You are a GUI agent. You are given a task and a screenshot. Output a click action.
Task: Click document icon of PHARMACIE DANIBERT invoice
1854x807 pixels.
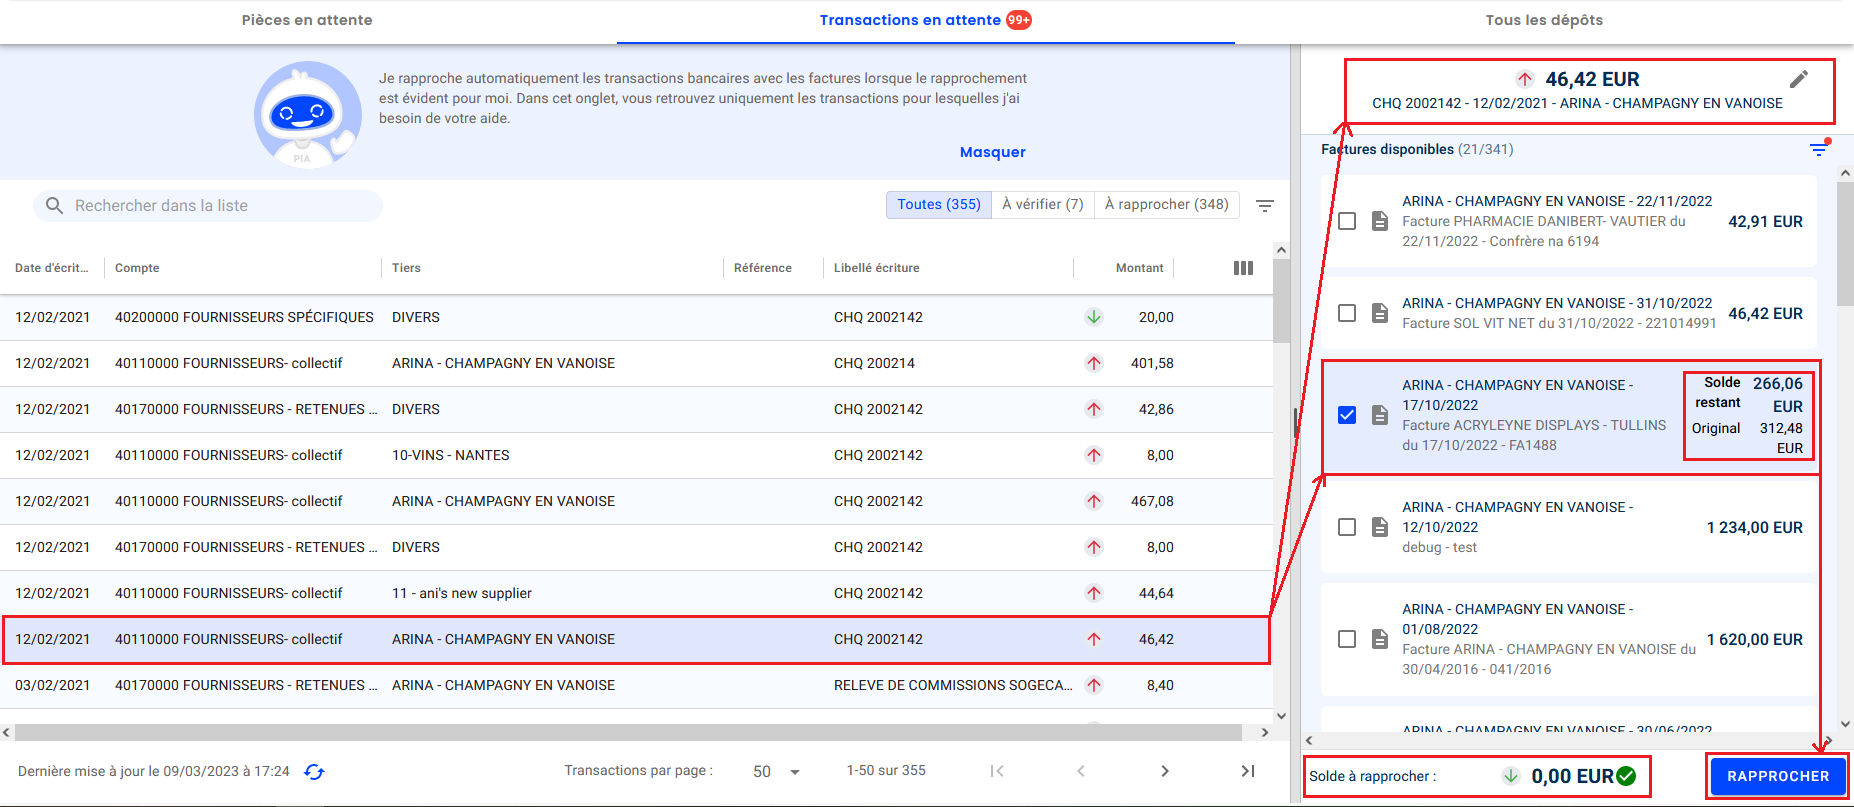pyautogui.click(x=1380, y=221)
